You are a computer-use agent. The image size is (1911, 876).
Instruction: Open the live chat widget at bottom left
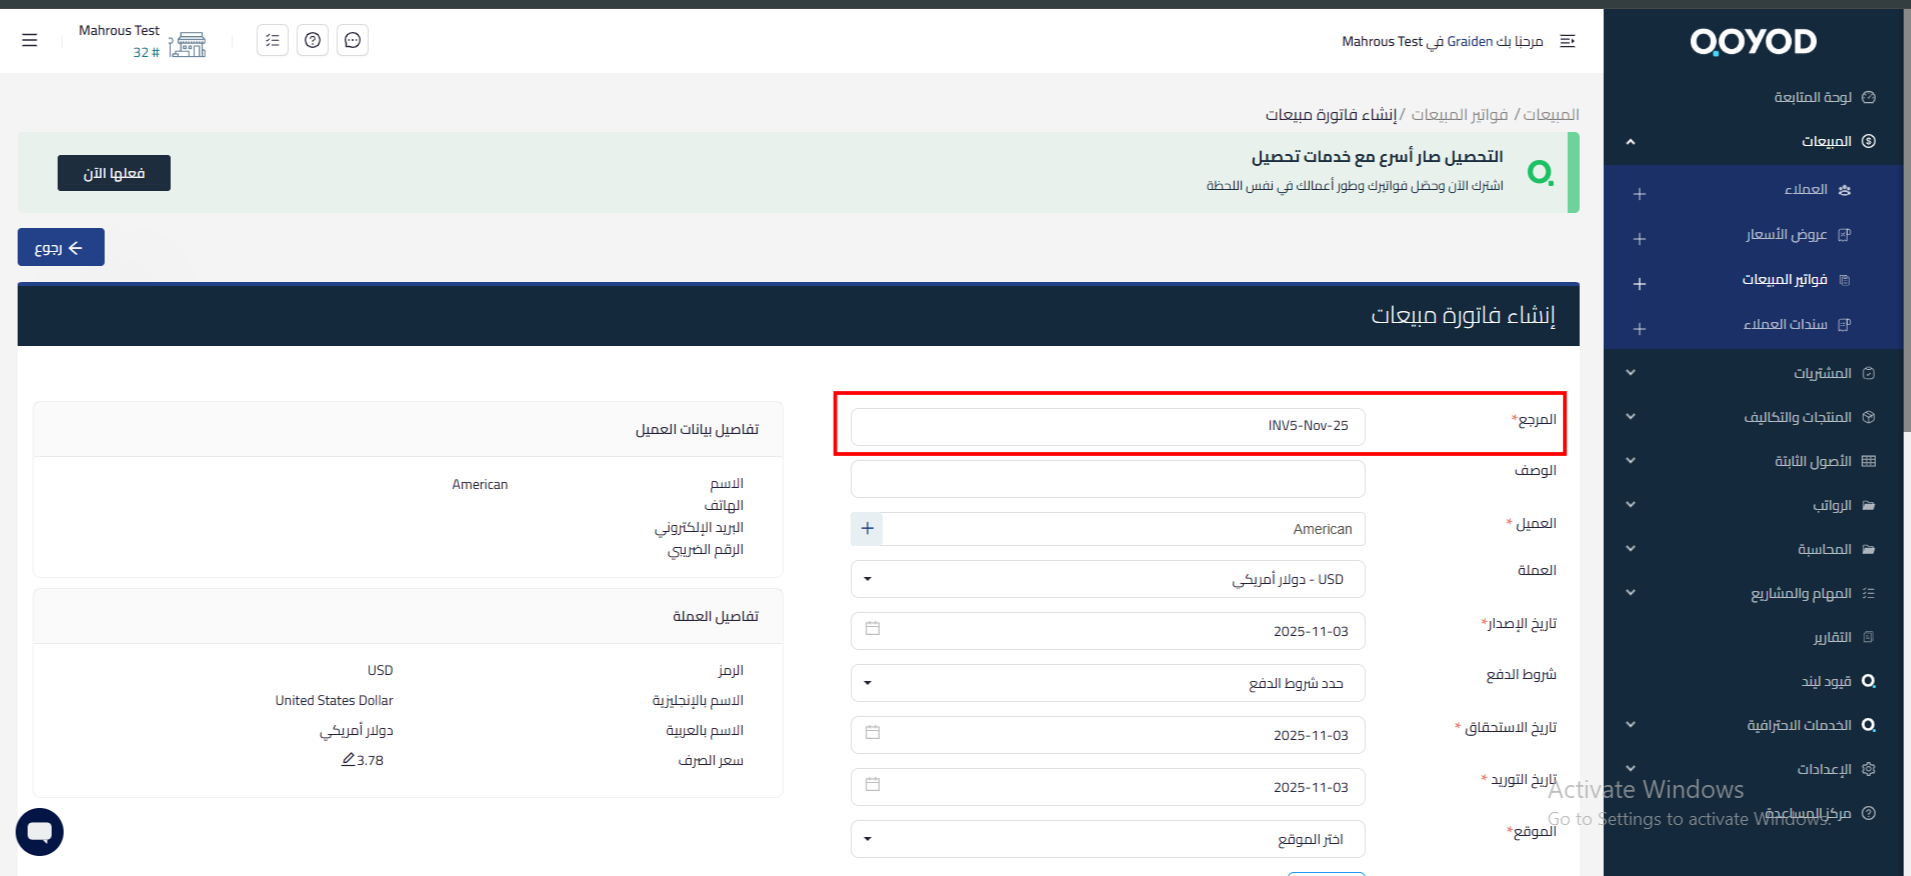[x=40, y=832]
